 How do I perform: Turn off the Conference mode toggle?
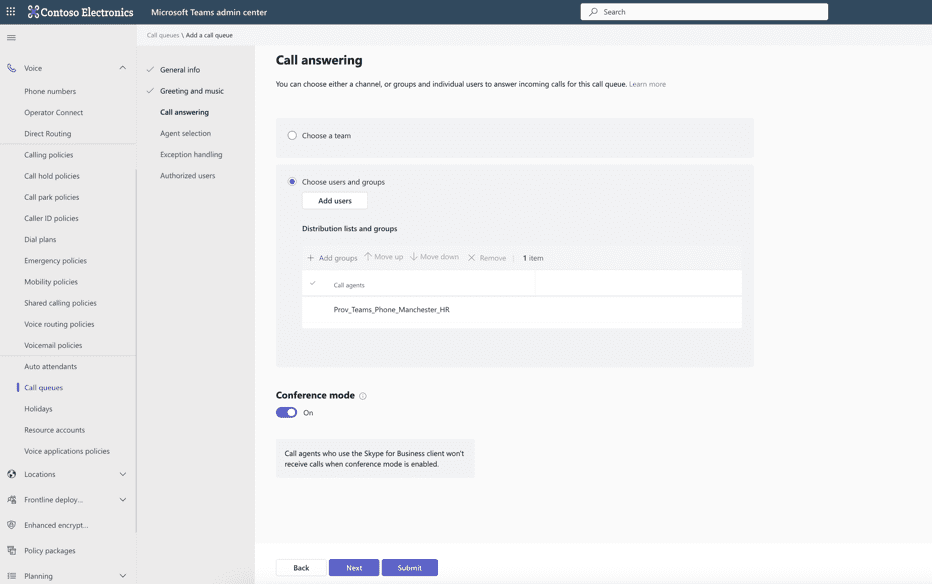286,412
